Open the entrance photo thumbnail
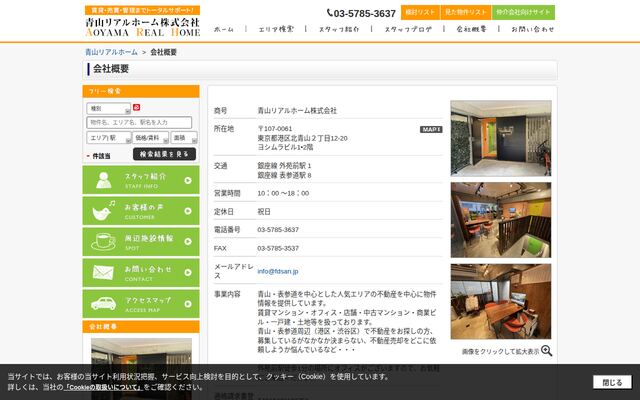The height and width of the screenshot is (400, 640). tap(501, 138)
